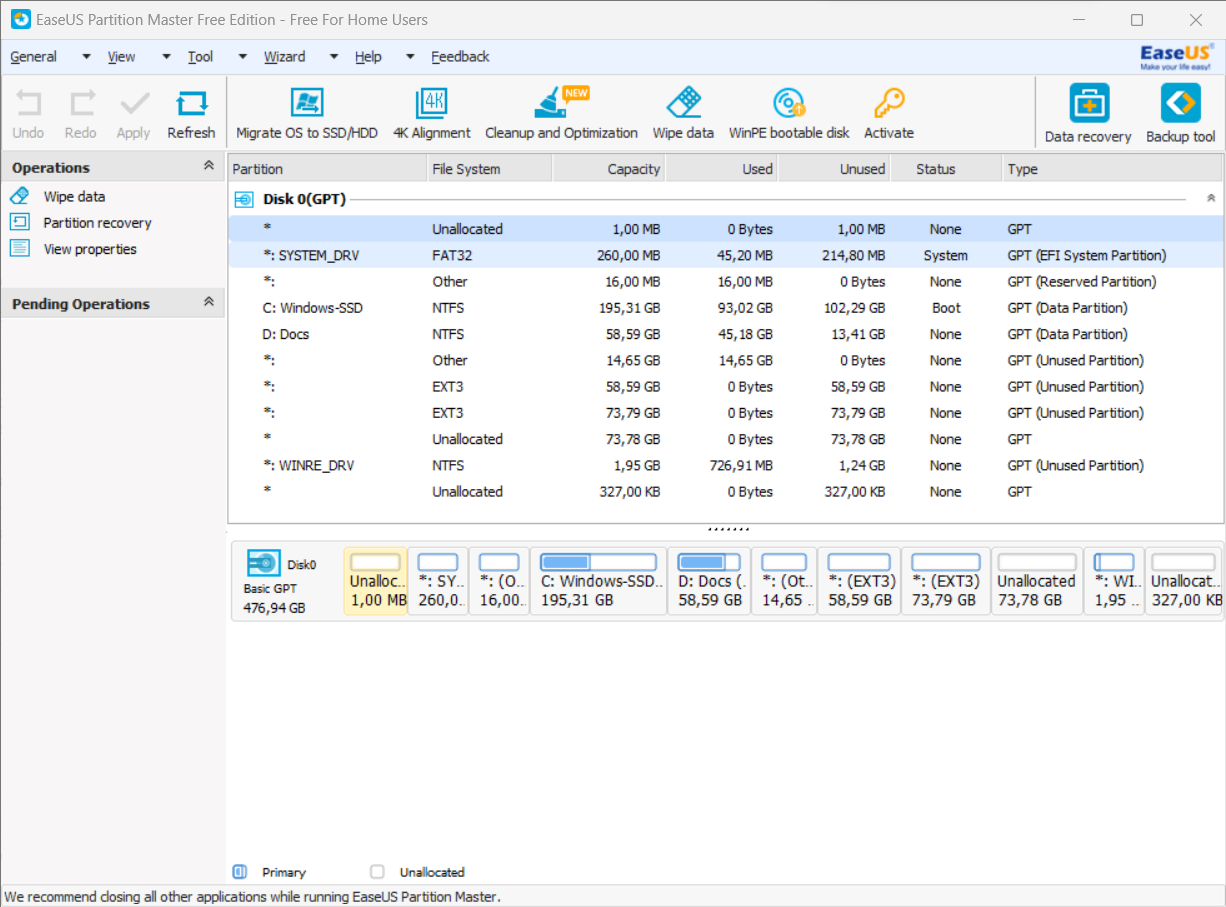Open the General menu dropdown arrow
Screen dimensions: 1226x907
coord(86,57)
